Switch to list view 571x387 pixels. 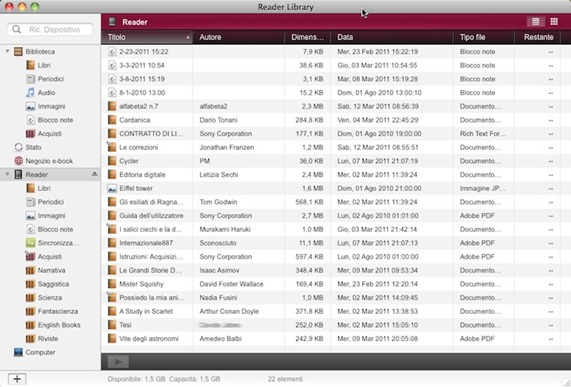tap(536, 22)
